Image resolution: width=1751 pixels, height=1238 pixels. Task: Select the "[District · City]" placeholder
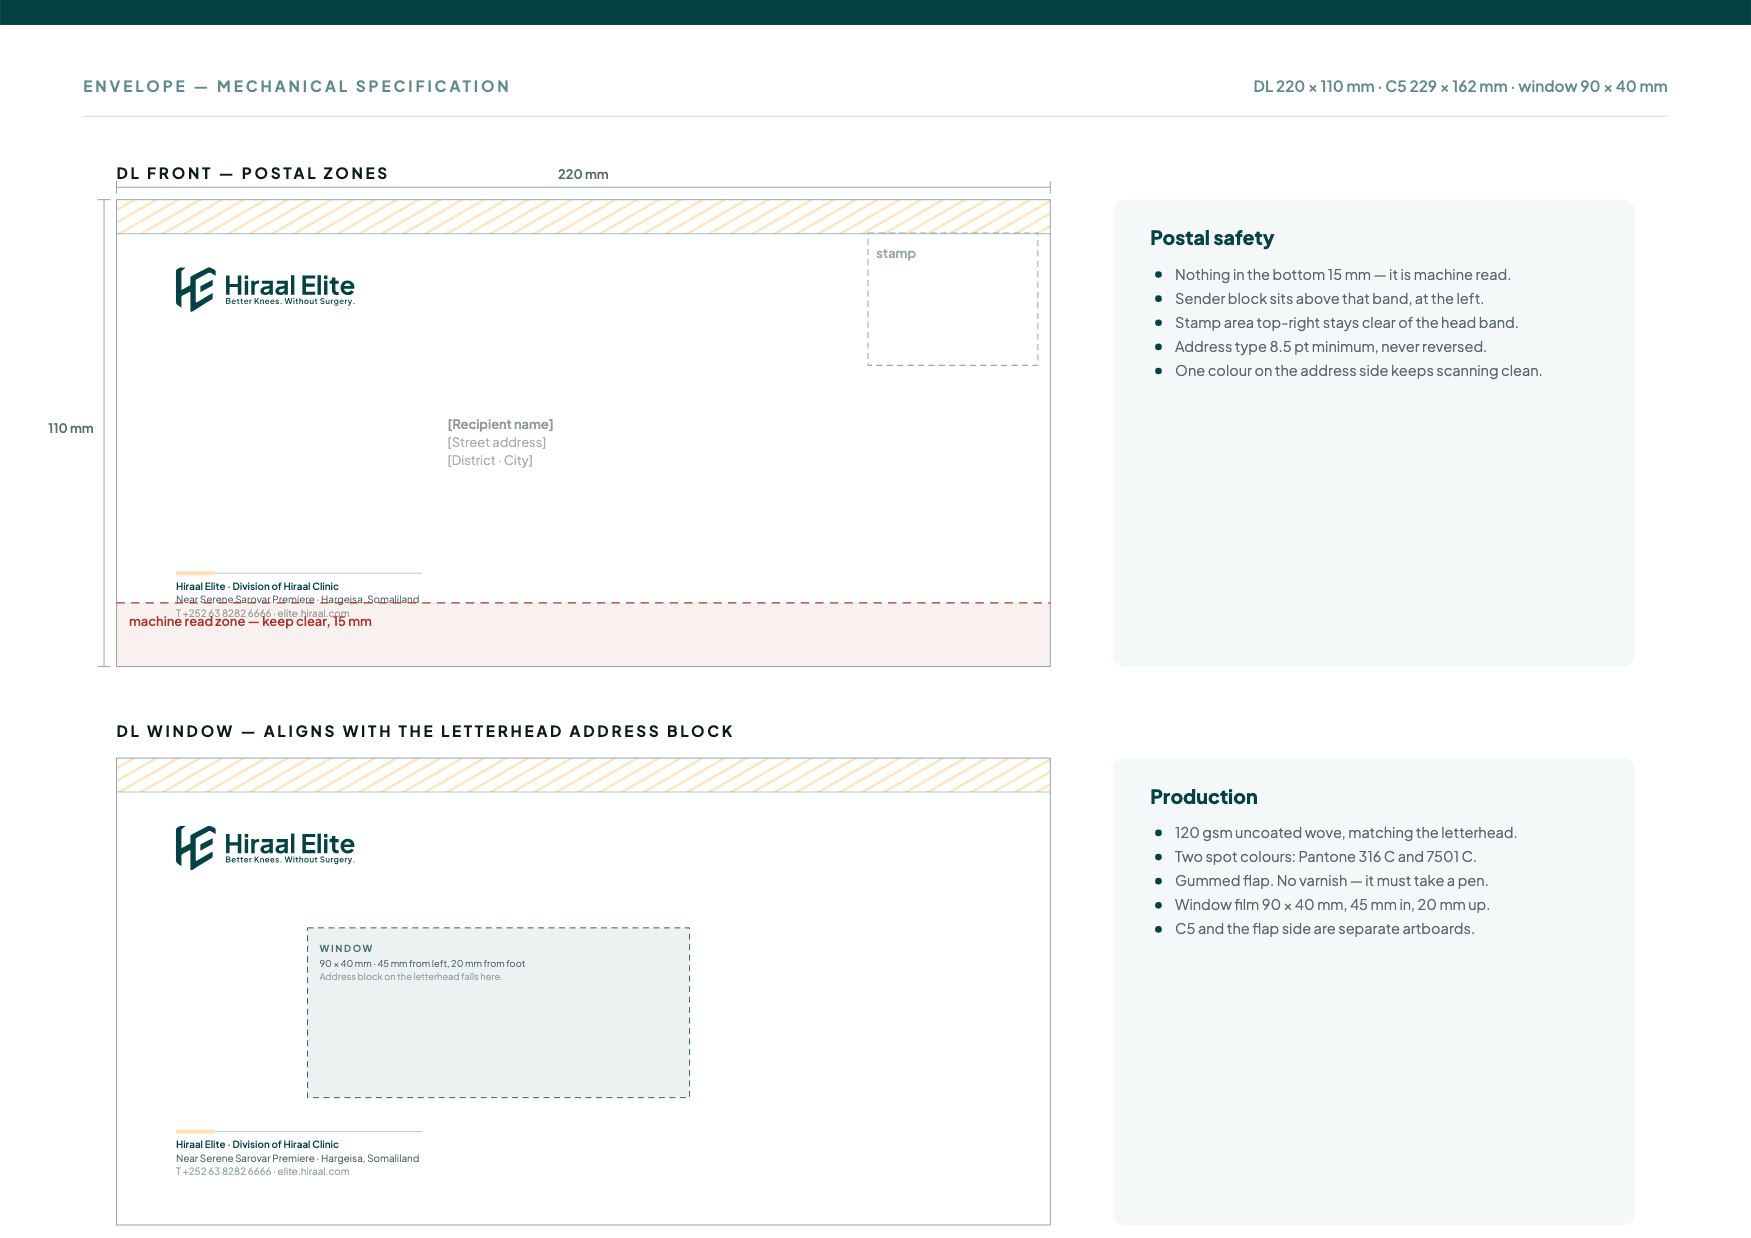click(x=490, y=461)
